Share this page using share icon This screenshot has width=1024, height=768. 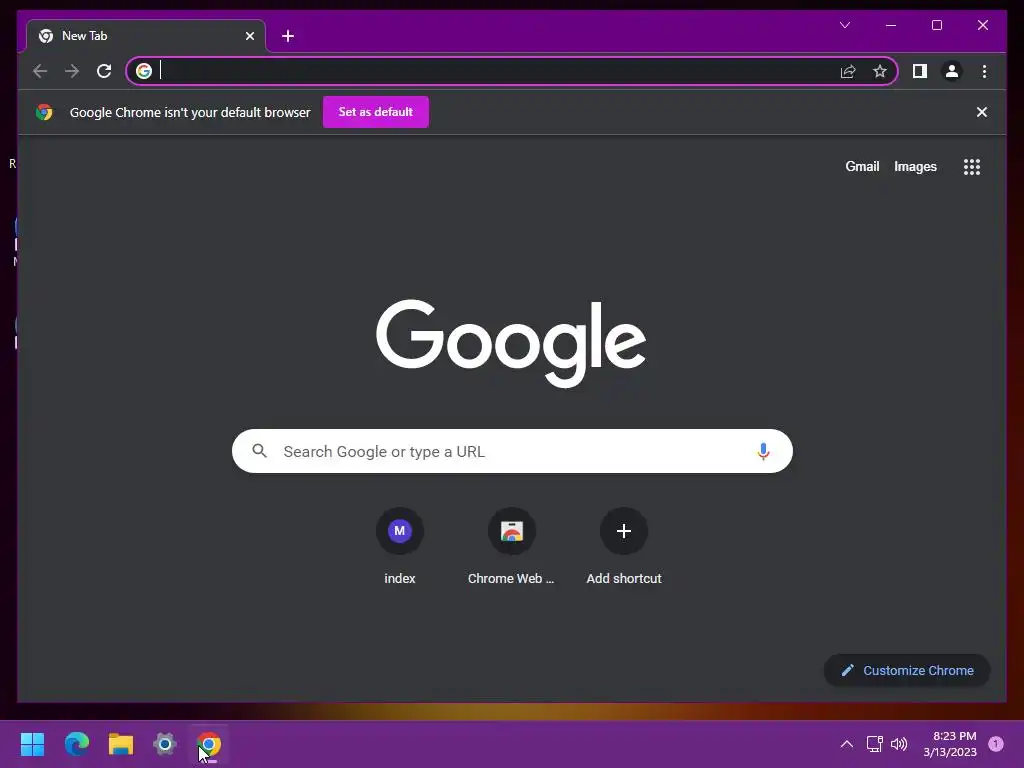(x=848, y=71)
